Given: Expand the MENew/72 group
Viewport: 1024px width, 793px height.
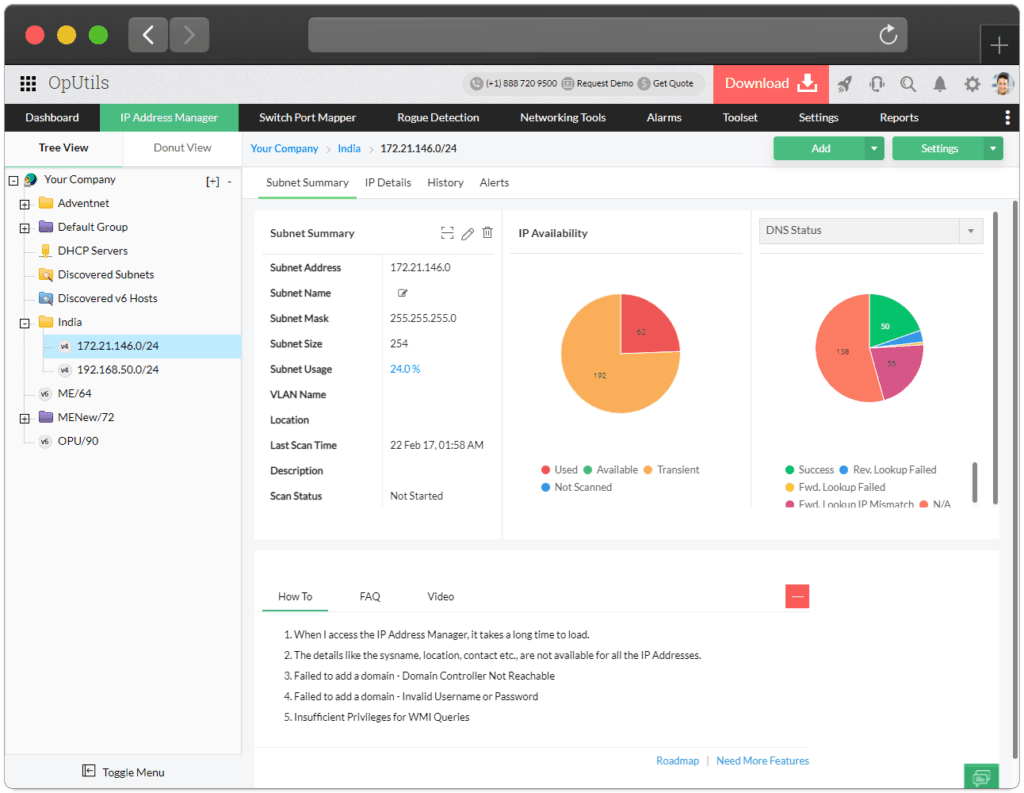Looking at the screenshot, I should click(x=24, y=419).
